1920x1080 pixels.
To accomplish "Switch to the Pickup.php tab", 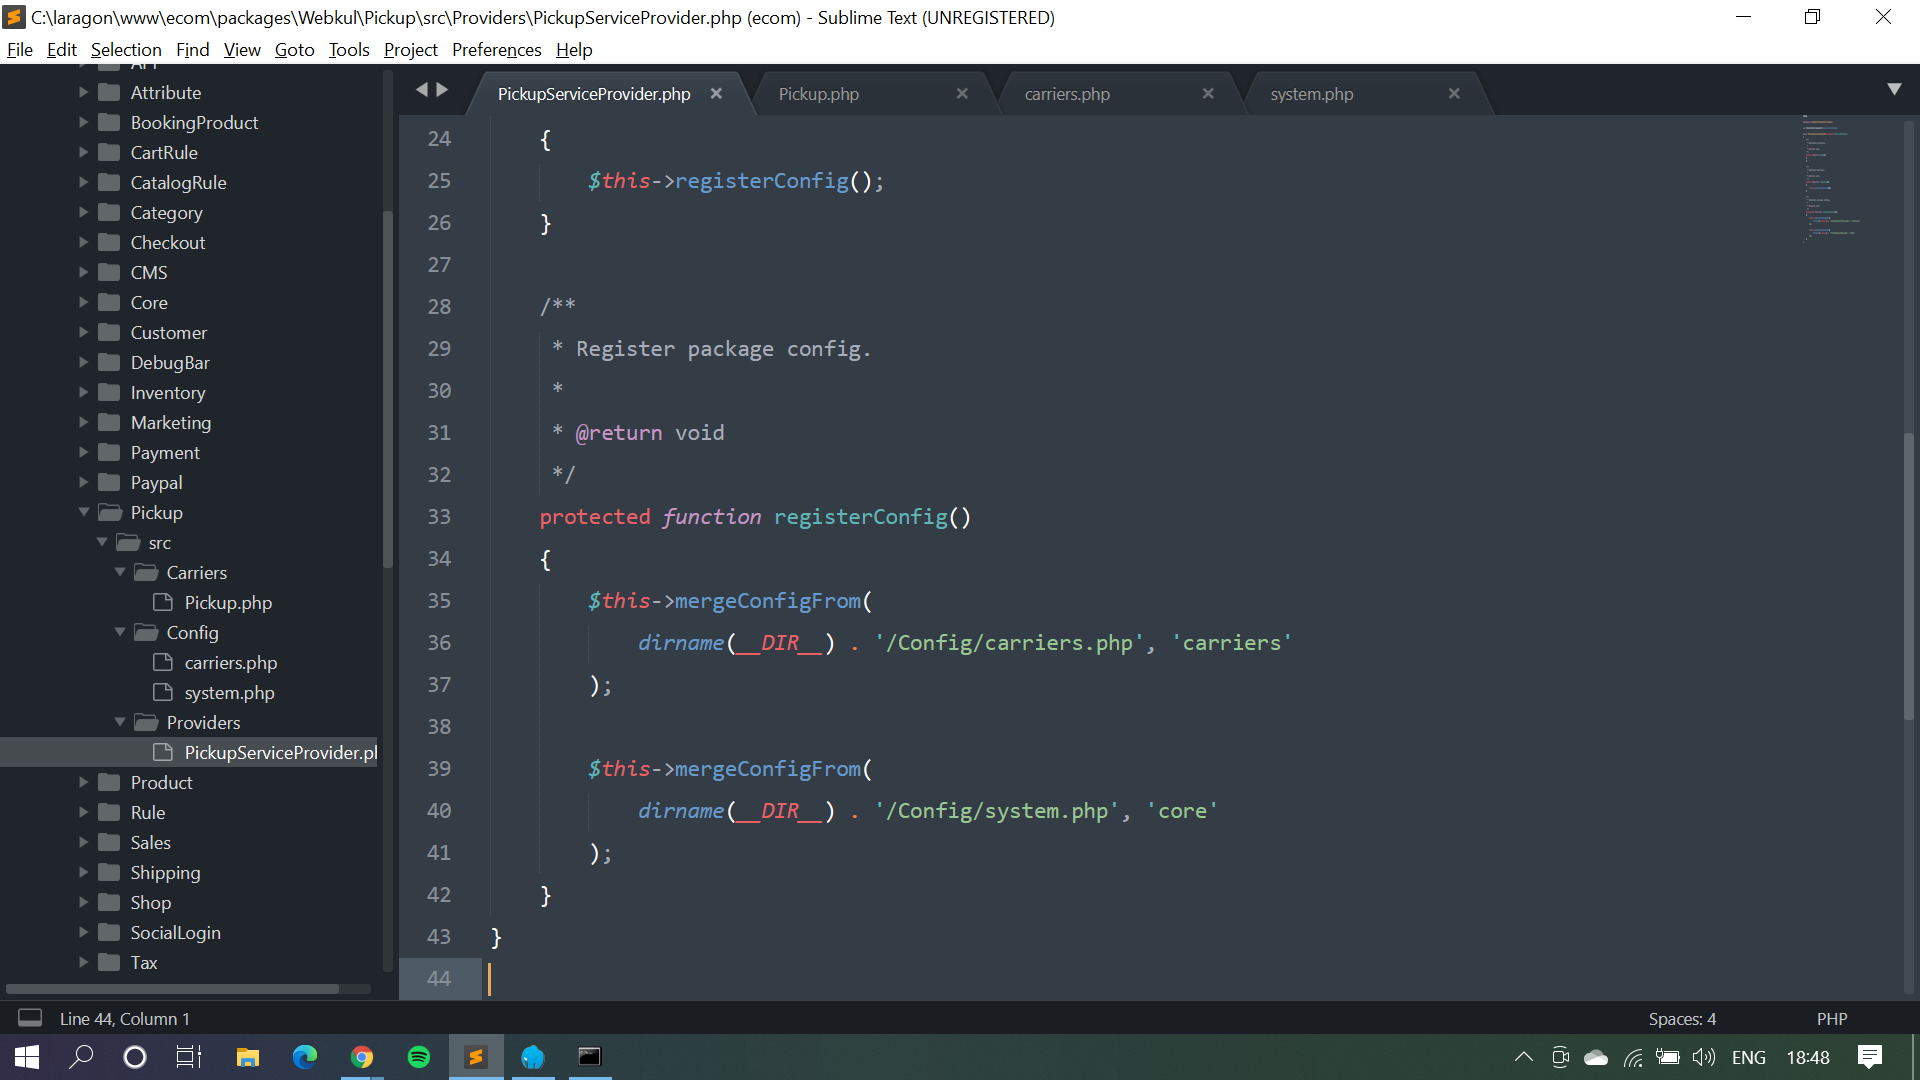I will pos(818,94).
